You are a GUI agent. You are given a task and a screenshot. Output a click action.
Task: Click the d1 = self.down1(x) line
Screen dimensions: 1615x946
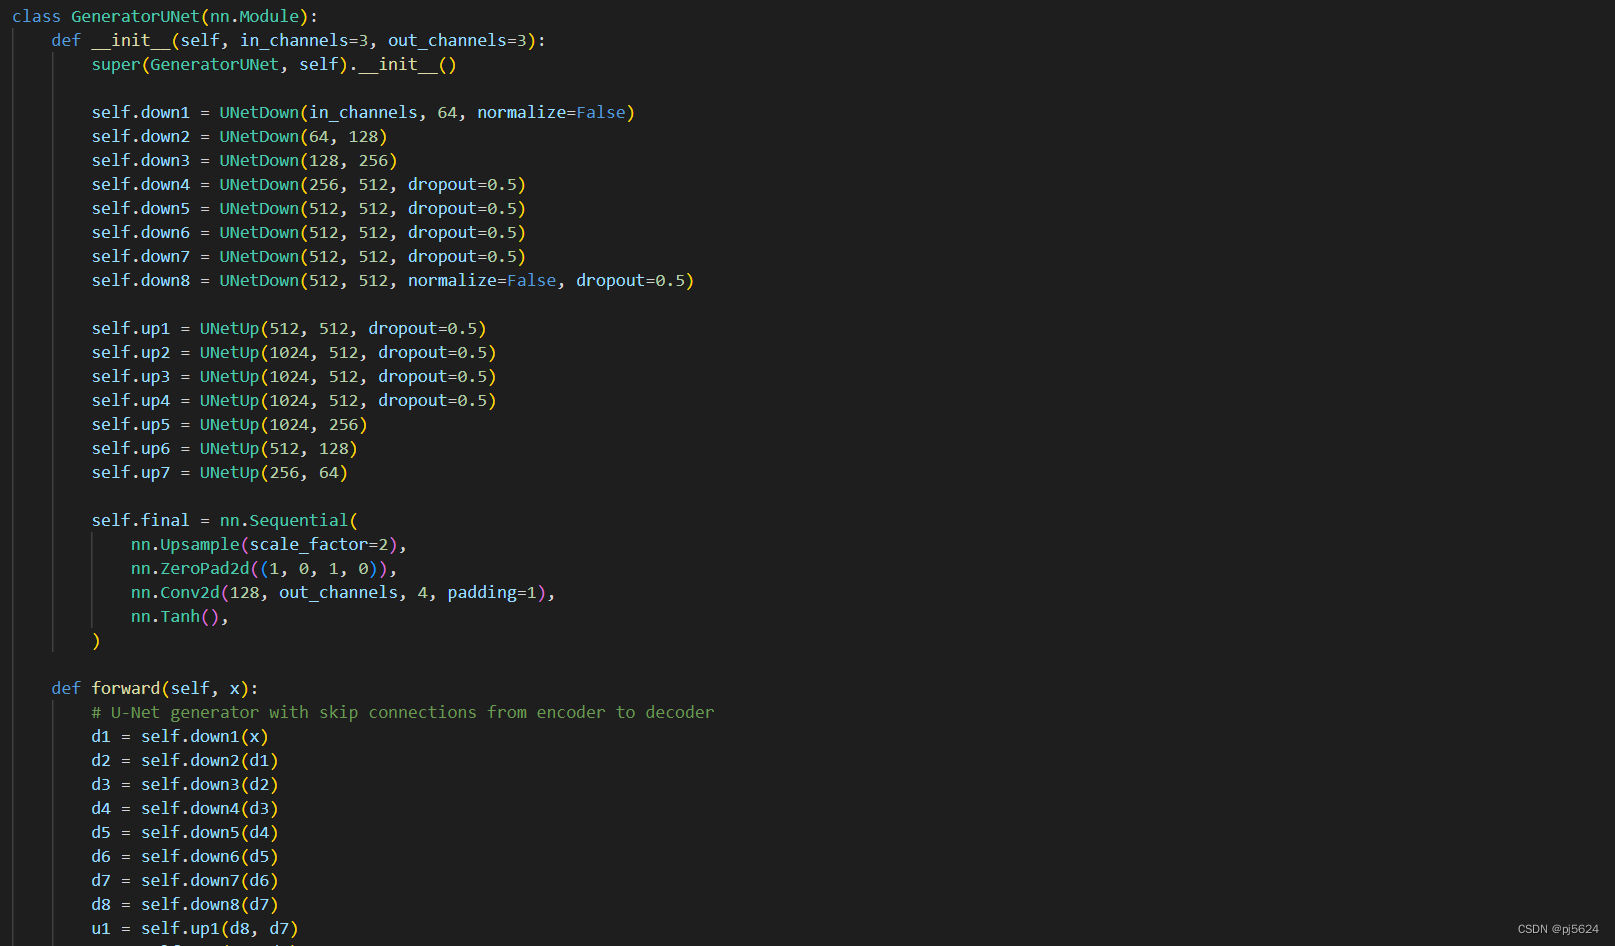(x=180, y=736)
